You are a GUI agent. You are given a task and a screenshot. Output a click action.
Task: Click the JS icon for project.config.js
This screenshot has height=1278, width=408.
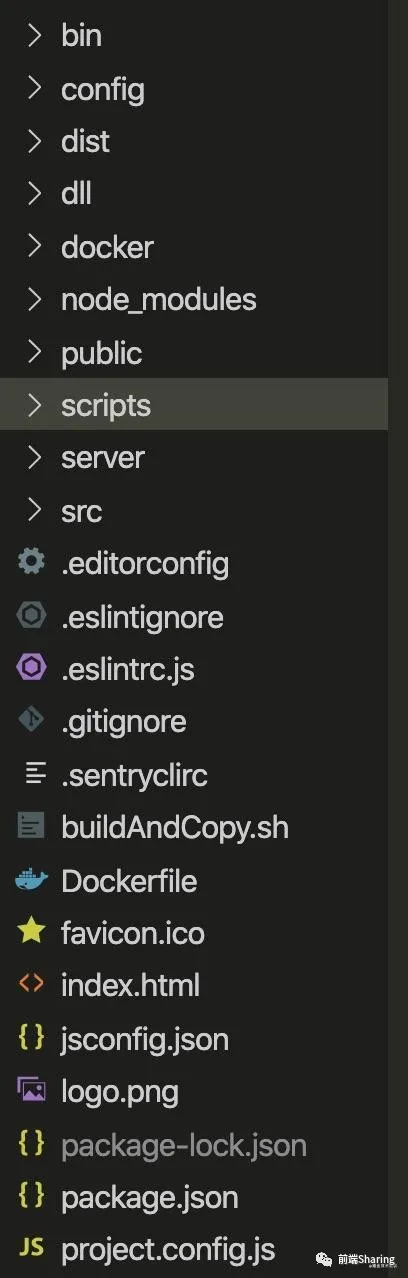coord(32,1249)
